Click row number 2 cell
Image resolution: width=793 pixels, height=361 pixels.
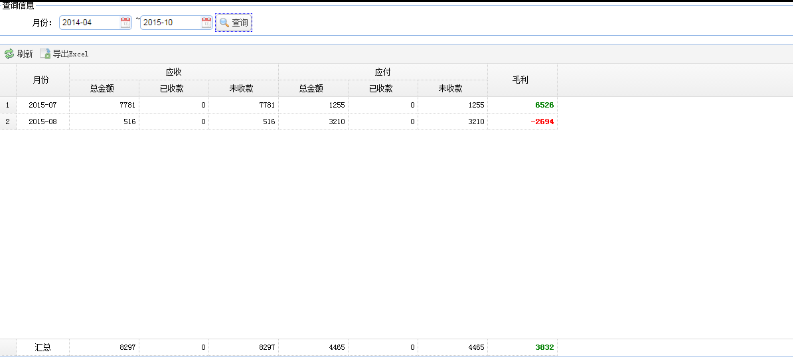[8, 121]
